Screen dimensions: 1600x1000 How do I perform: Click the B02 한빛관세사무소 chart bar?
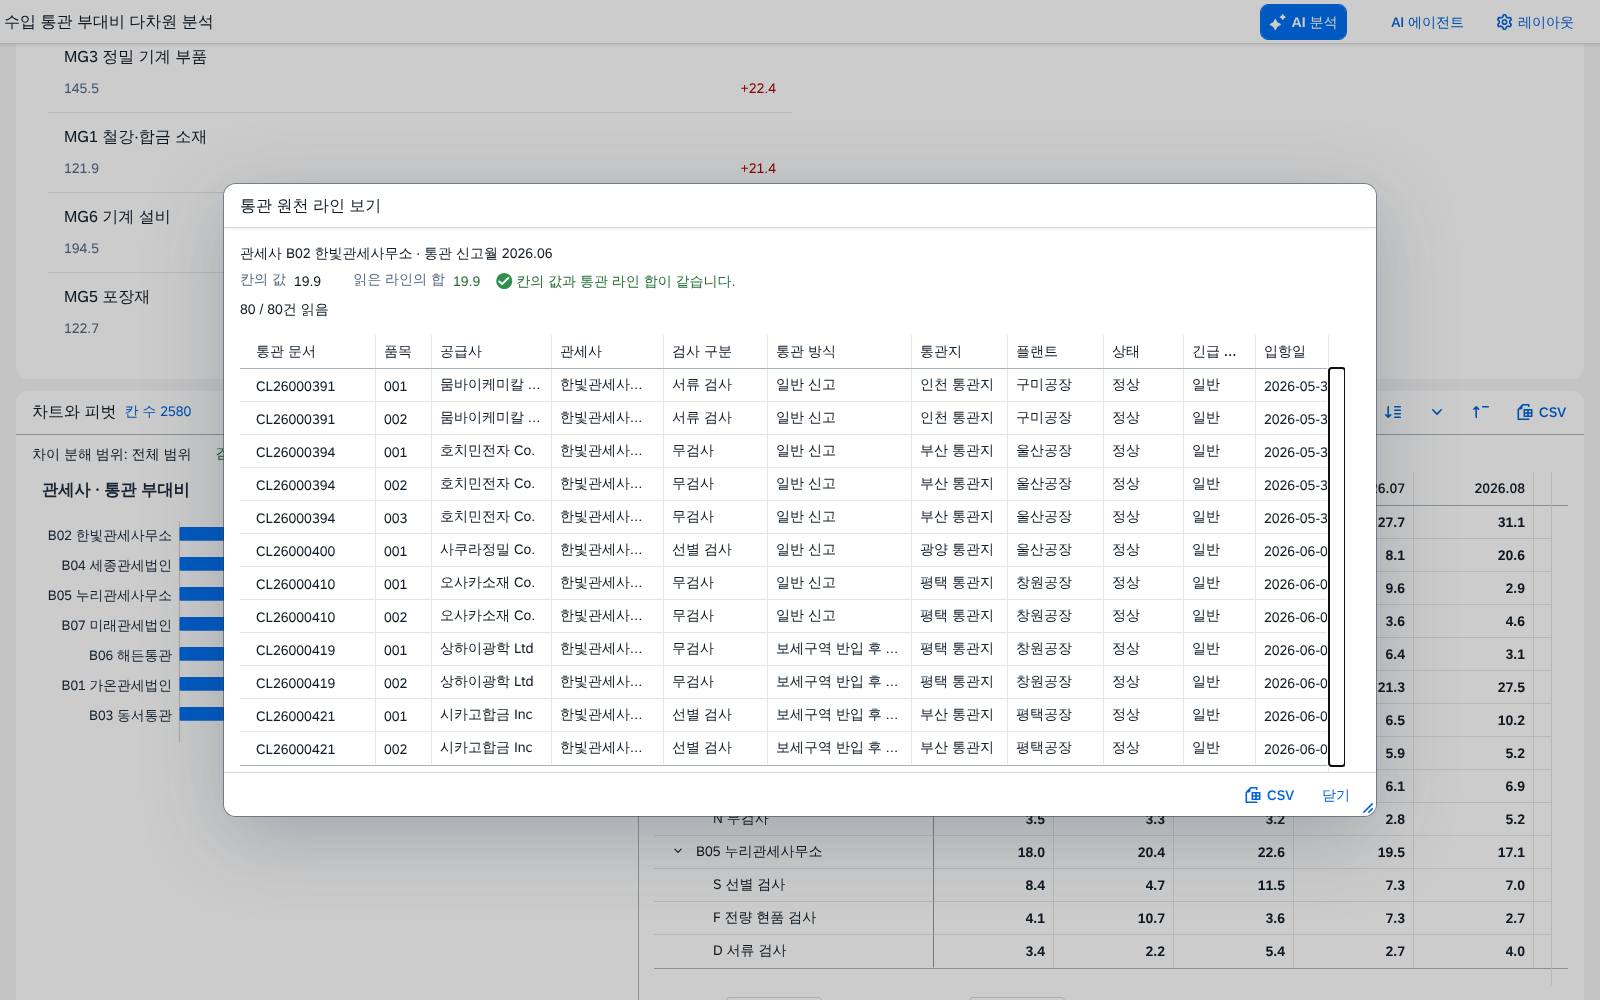[x=202, y=535]
